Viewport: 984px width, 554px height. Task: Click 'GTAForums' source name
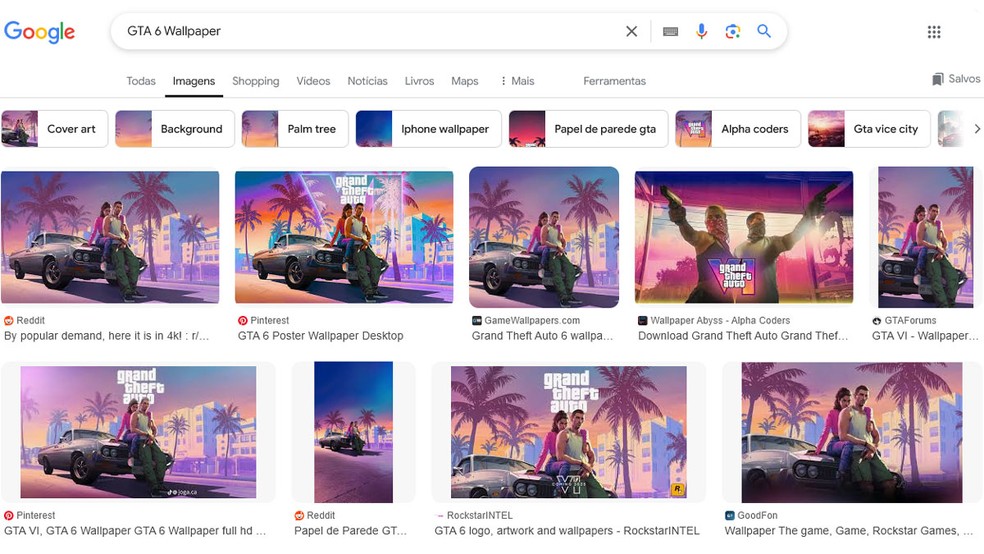911,321
